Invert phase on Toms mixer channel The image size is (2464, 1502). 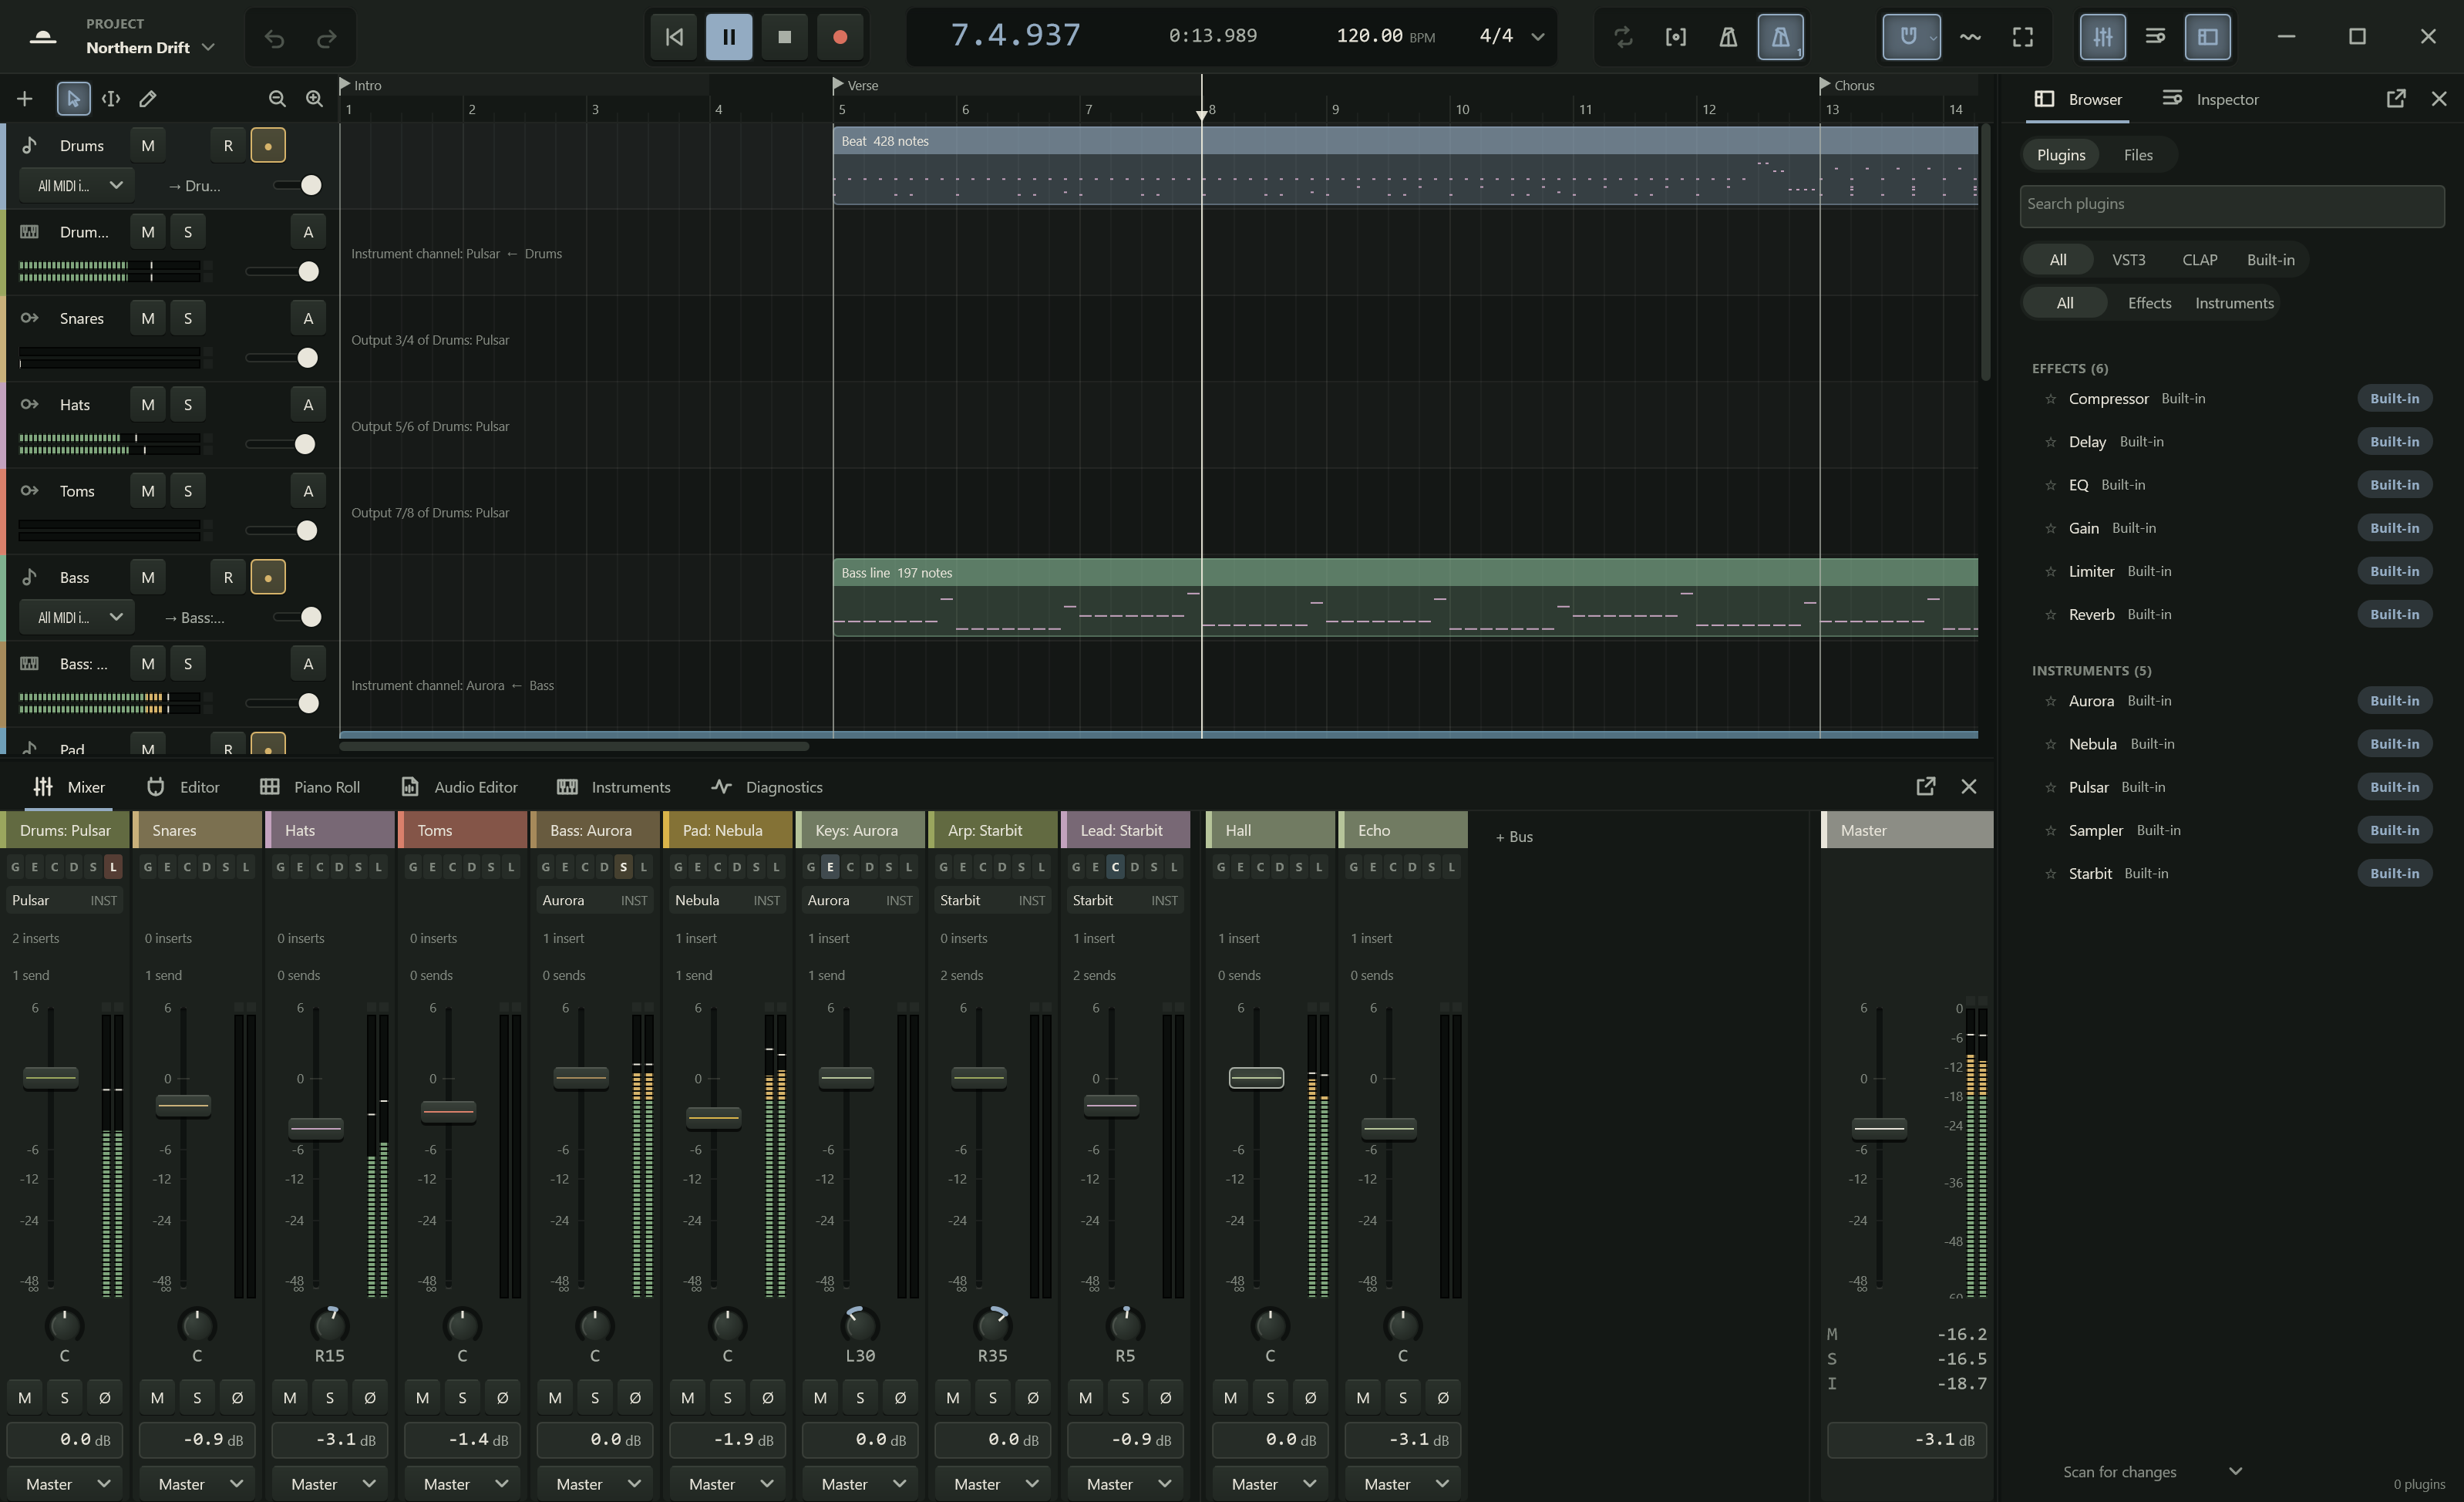tap(502, 1397)
